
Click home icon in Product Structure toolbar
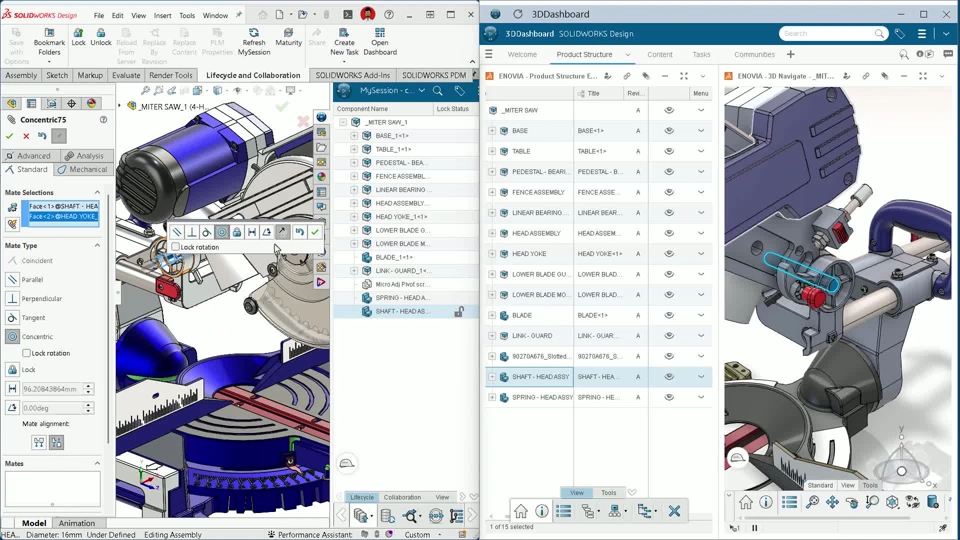[520, 511]
